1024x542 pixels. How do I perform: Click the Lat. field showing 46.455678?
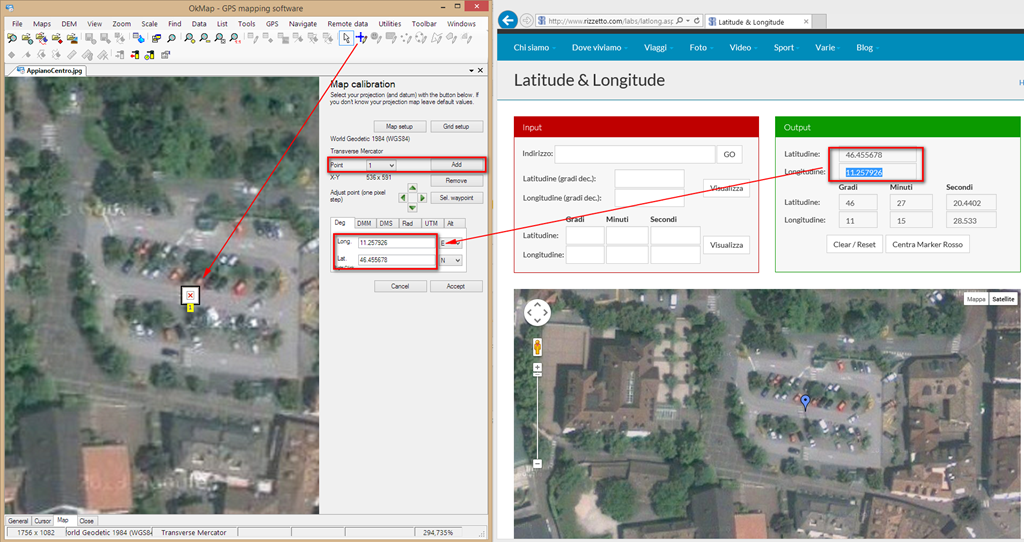pos(396,260)
